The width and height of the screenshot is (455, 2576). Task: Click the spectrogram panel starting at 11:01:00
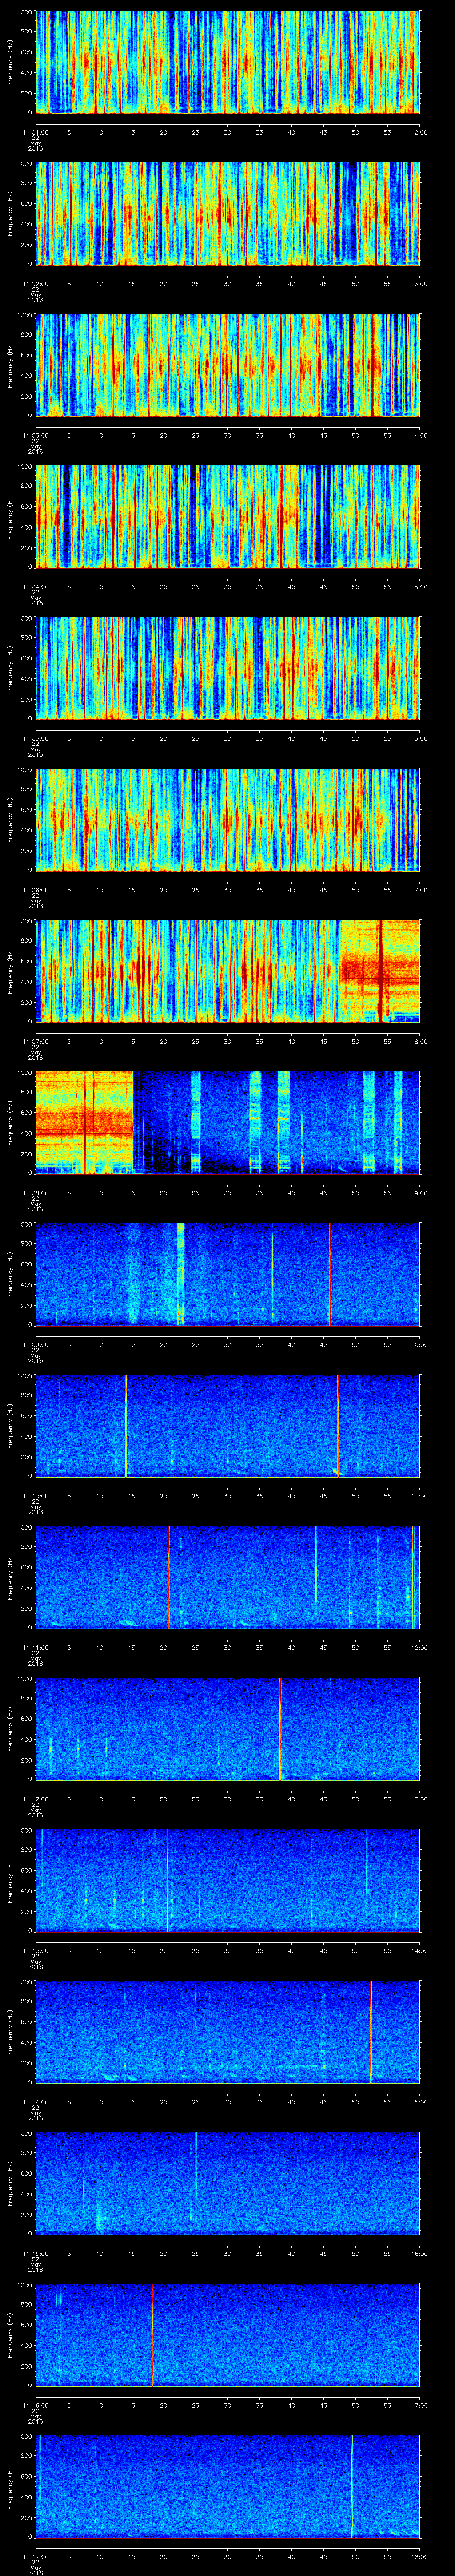pos(227,62)
